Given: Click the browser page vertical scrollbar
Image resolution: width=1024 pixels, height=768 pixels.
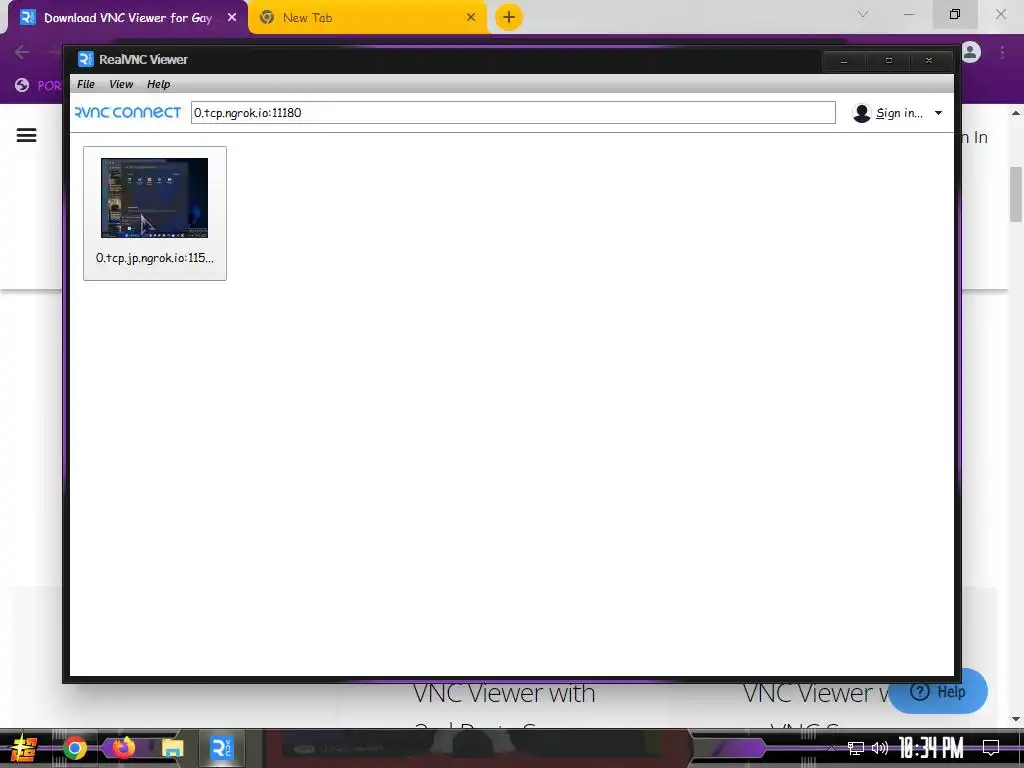Looking at the screenshot, I should click(1016, 195).
